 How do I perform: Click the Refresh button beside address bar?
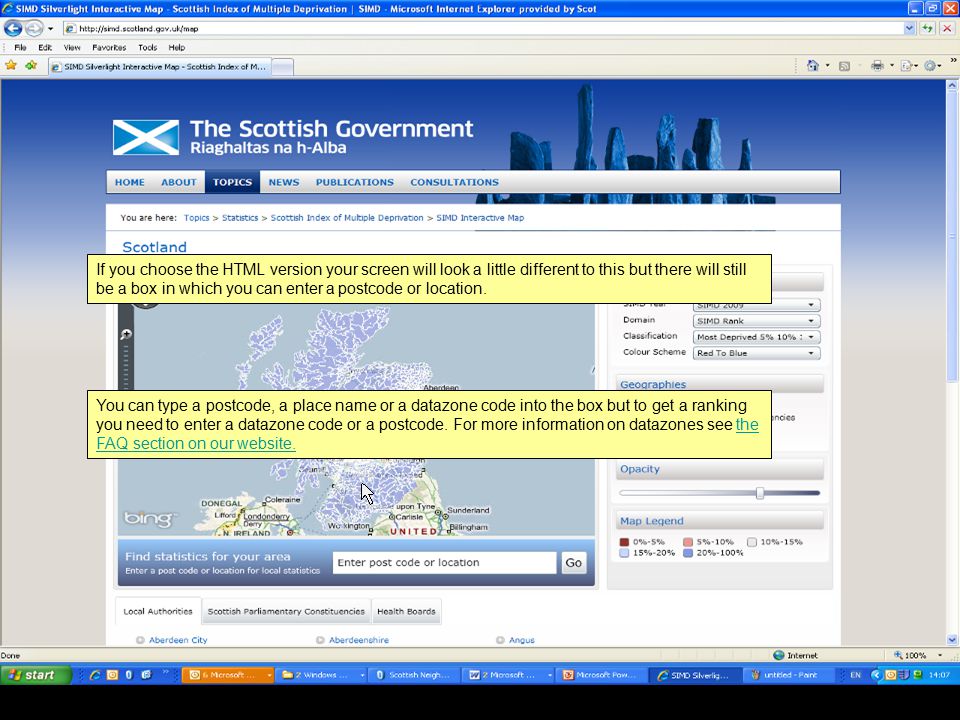928,28
